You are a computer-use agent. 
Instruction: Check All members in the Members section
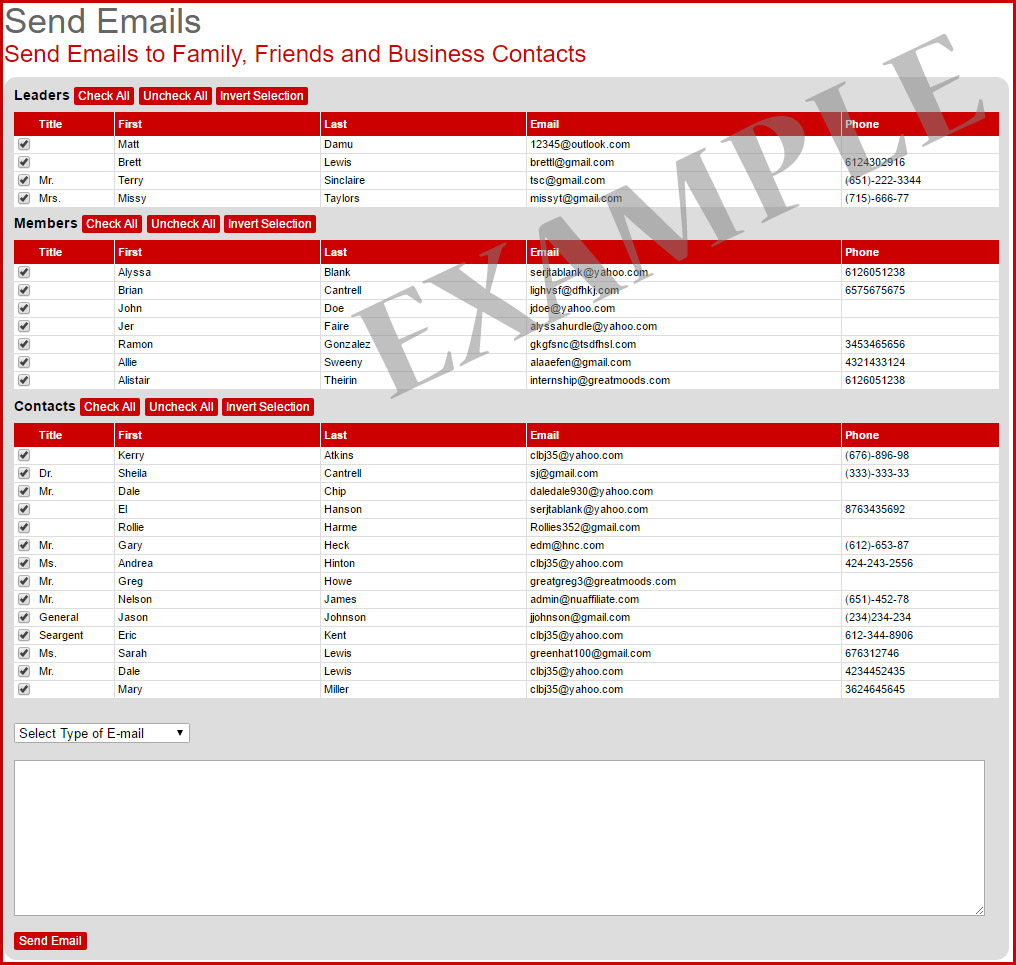(111, 223)
